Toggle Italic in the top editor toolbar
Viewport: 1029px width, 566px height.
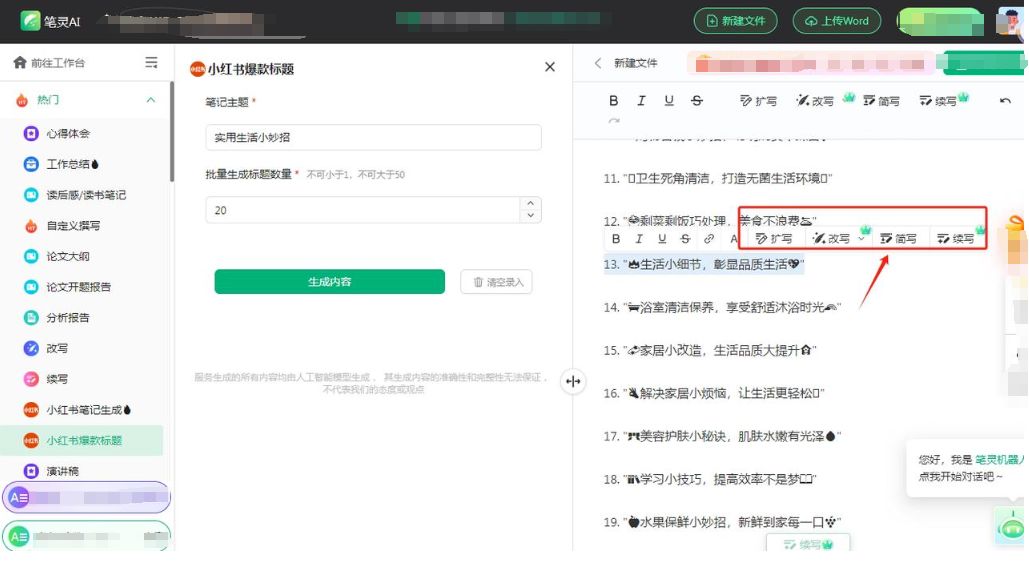[641, 100]
